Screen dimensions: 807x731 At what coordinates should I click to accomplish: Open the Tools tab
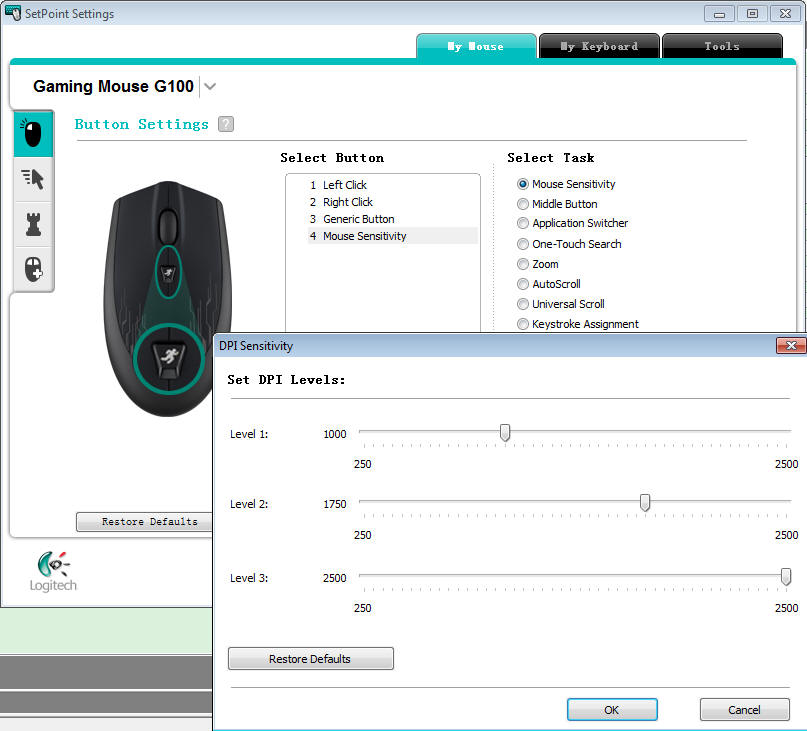point(722,46)
